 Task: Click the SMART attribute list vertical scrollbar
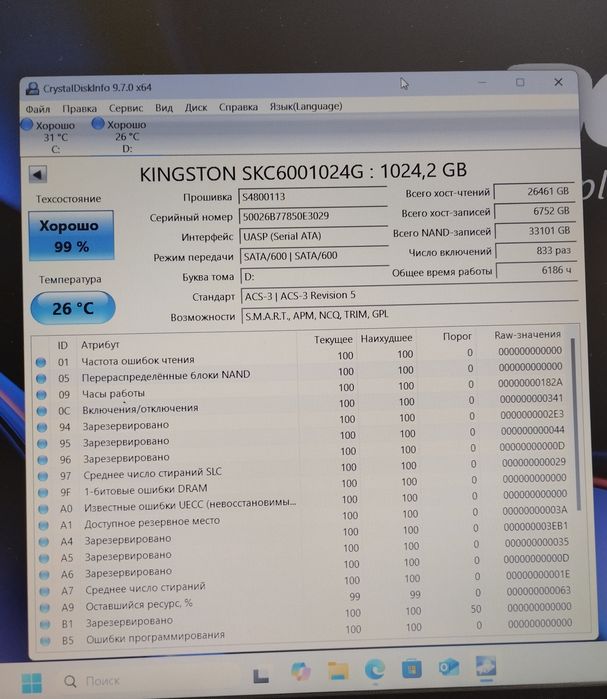(575, 424)
